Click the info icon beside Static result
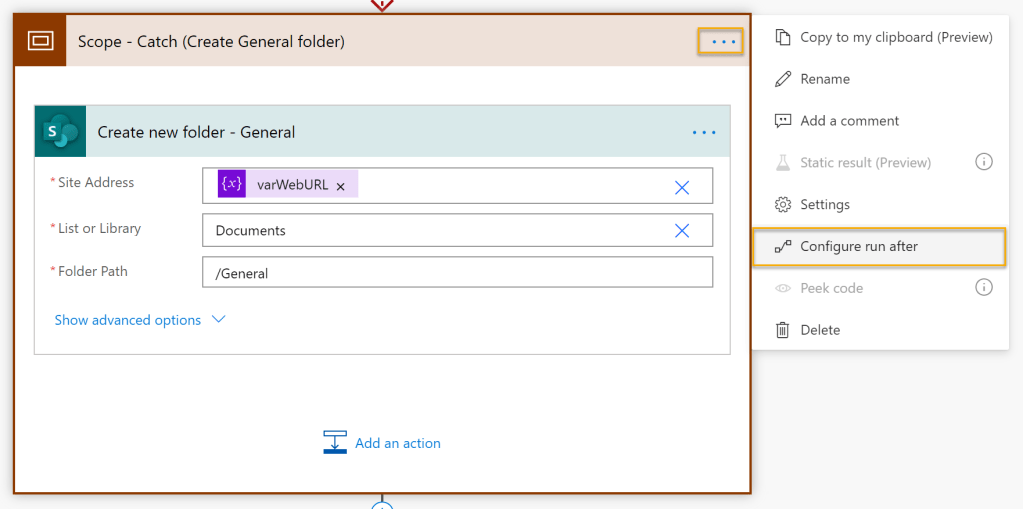The width and height of the screenshot is (1023, 509). [984, 162]
